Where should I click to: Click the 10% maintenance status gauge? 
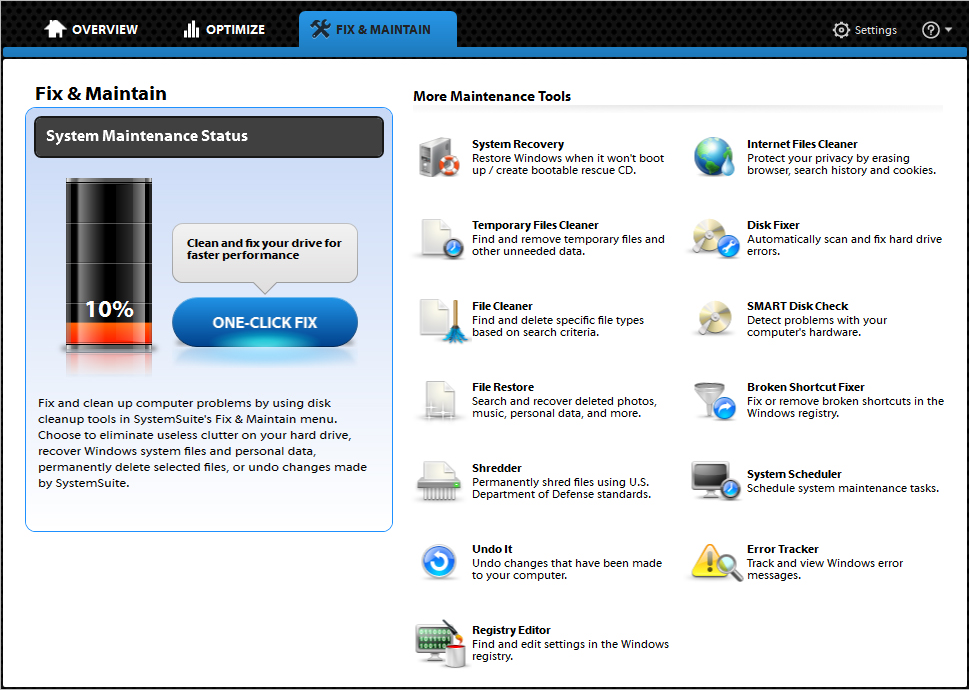109,265
